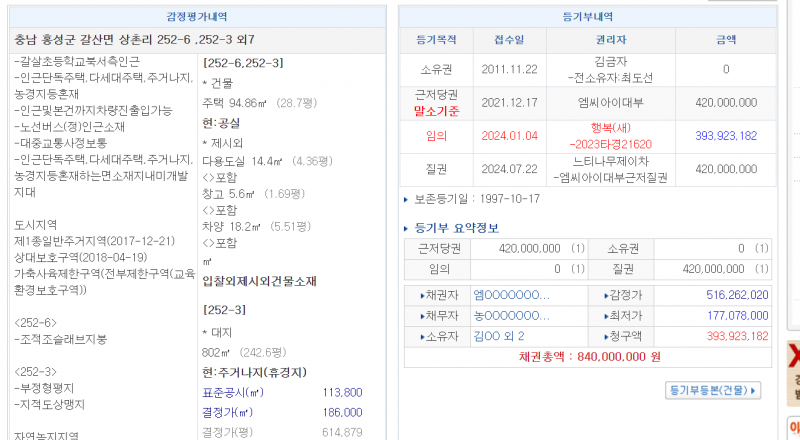Viewport: 800px width, 440px height.
Task: Click the red 말소기준 label
Action: coord(436,111)
